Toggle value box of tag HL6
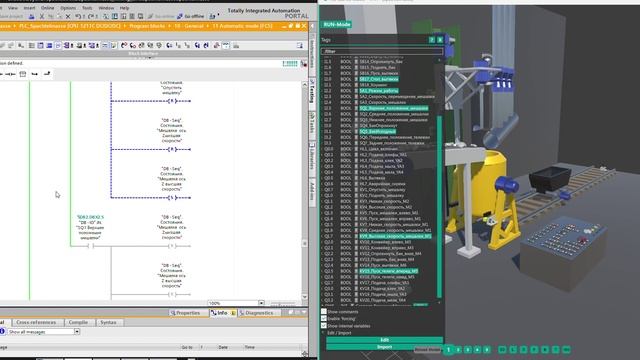640x360 pixels. (356, 178)
